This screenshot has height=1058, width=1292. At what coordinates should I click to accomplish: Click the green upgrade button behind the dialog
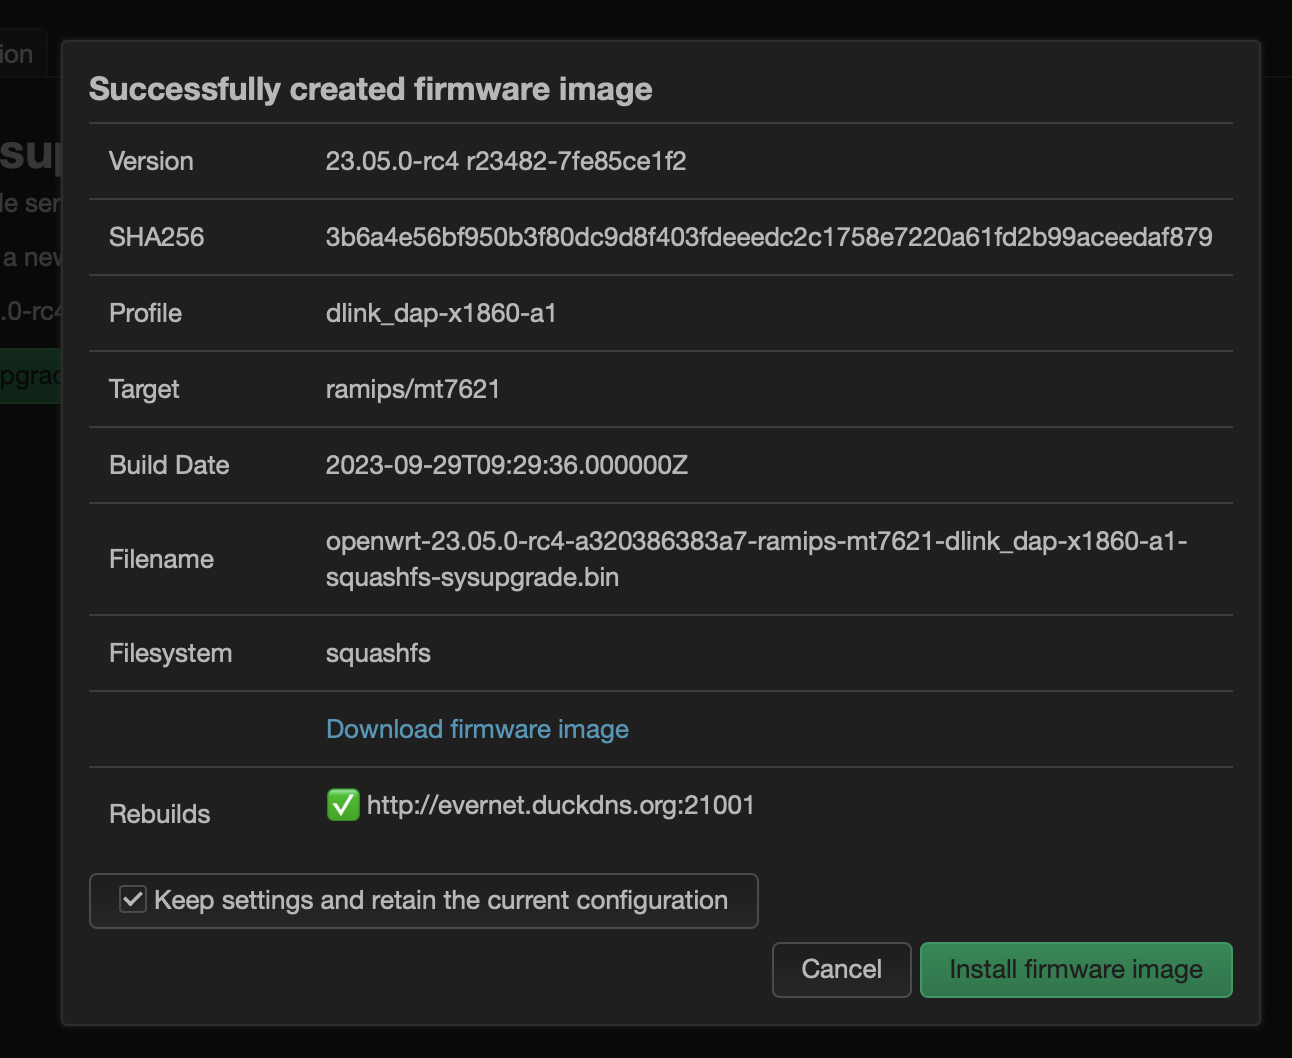(30, 376)
